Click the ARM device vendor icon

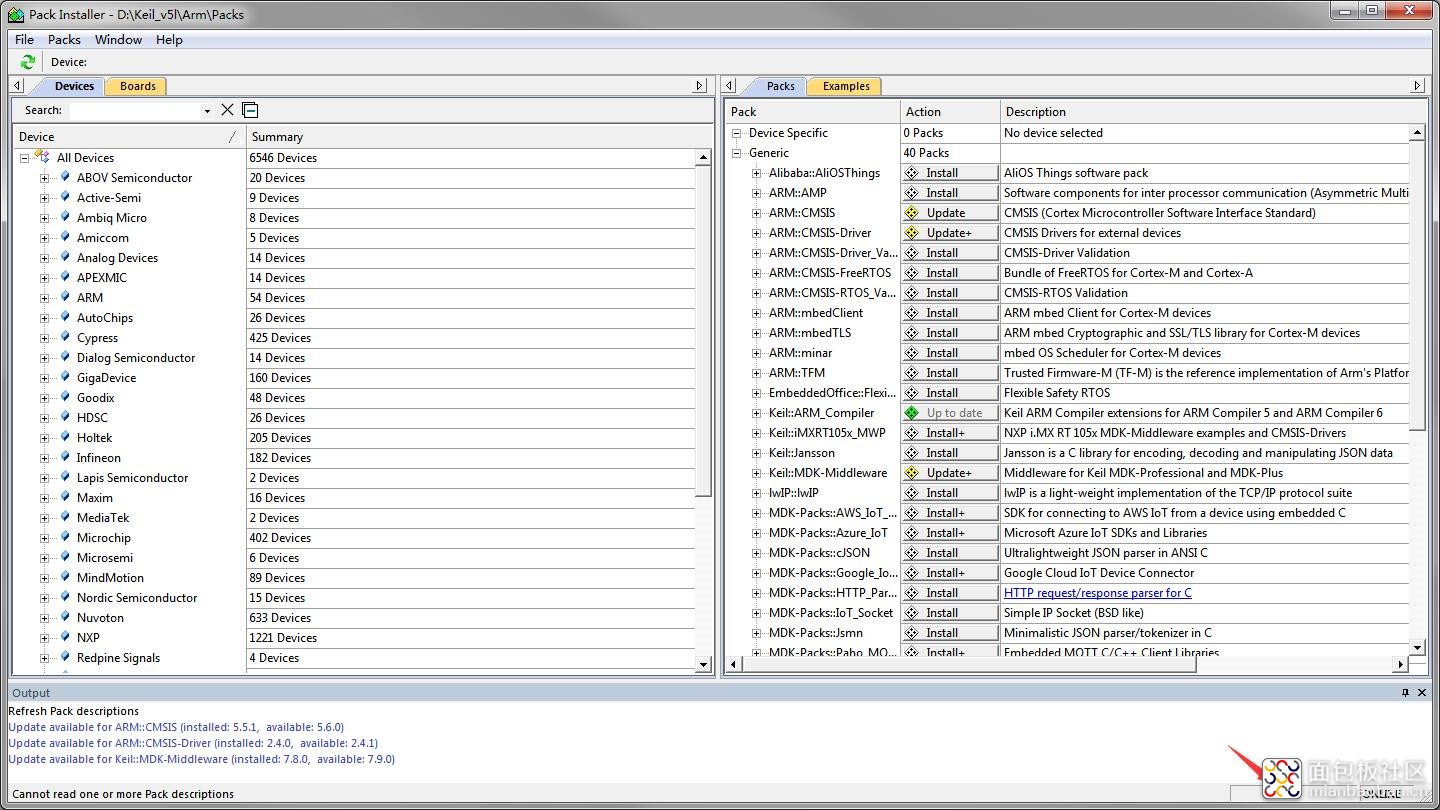tap(65, 297)
